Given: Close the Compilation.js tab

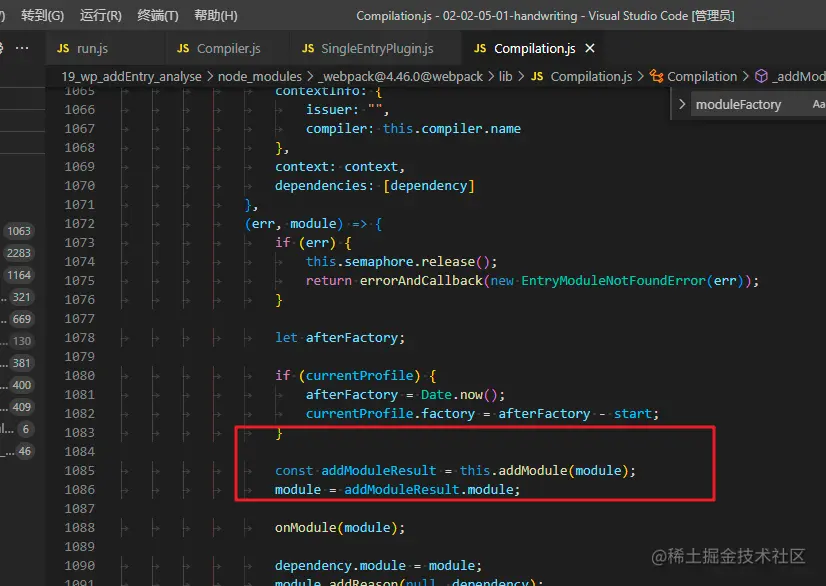Looking at the screenshot, I should tap(590, 48).
